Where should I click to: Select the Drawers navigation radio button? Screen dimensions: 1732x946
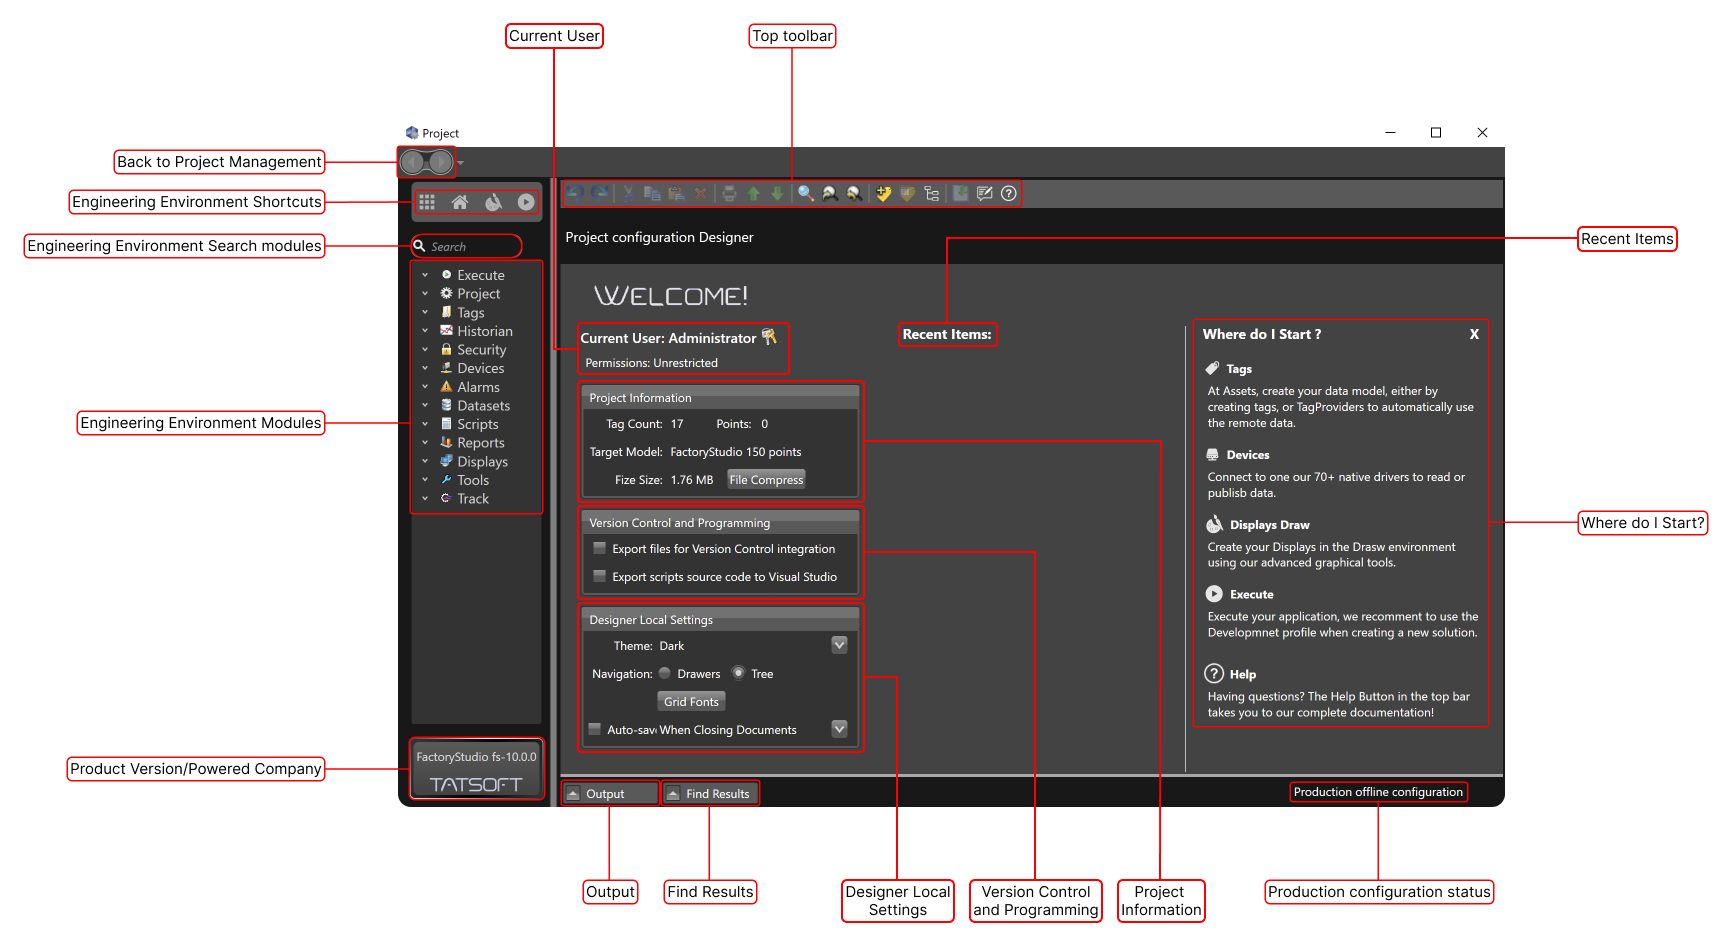tap(665, 673)
